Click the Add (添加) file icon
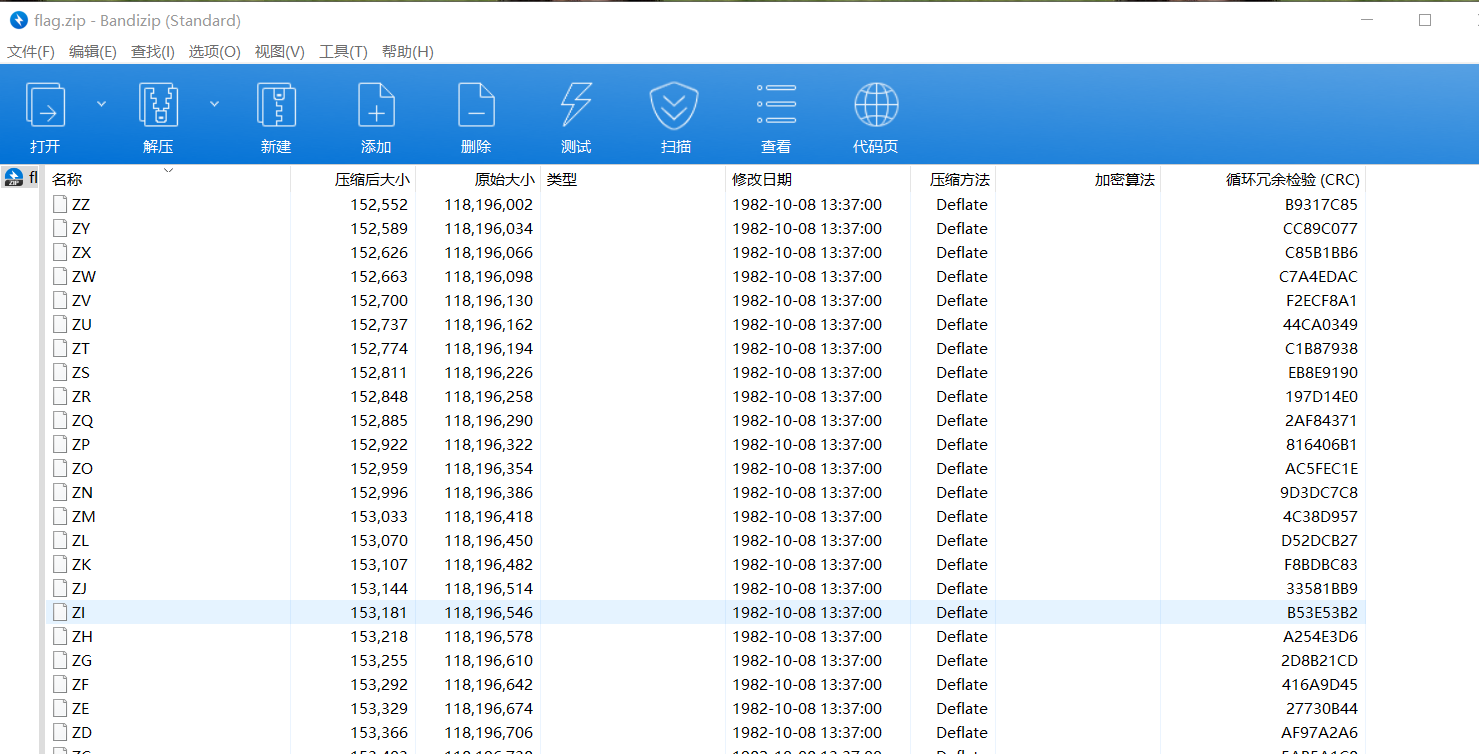Image resolution: width=1479 pixels, height=754 pixels. point(376,104)
